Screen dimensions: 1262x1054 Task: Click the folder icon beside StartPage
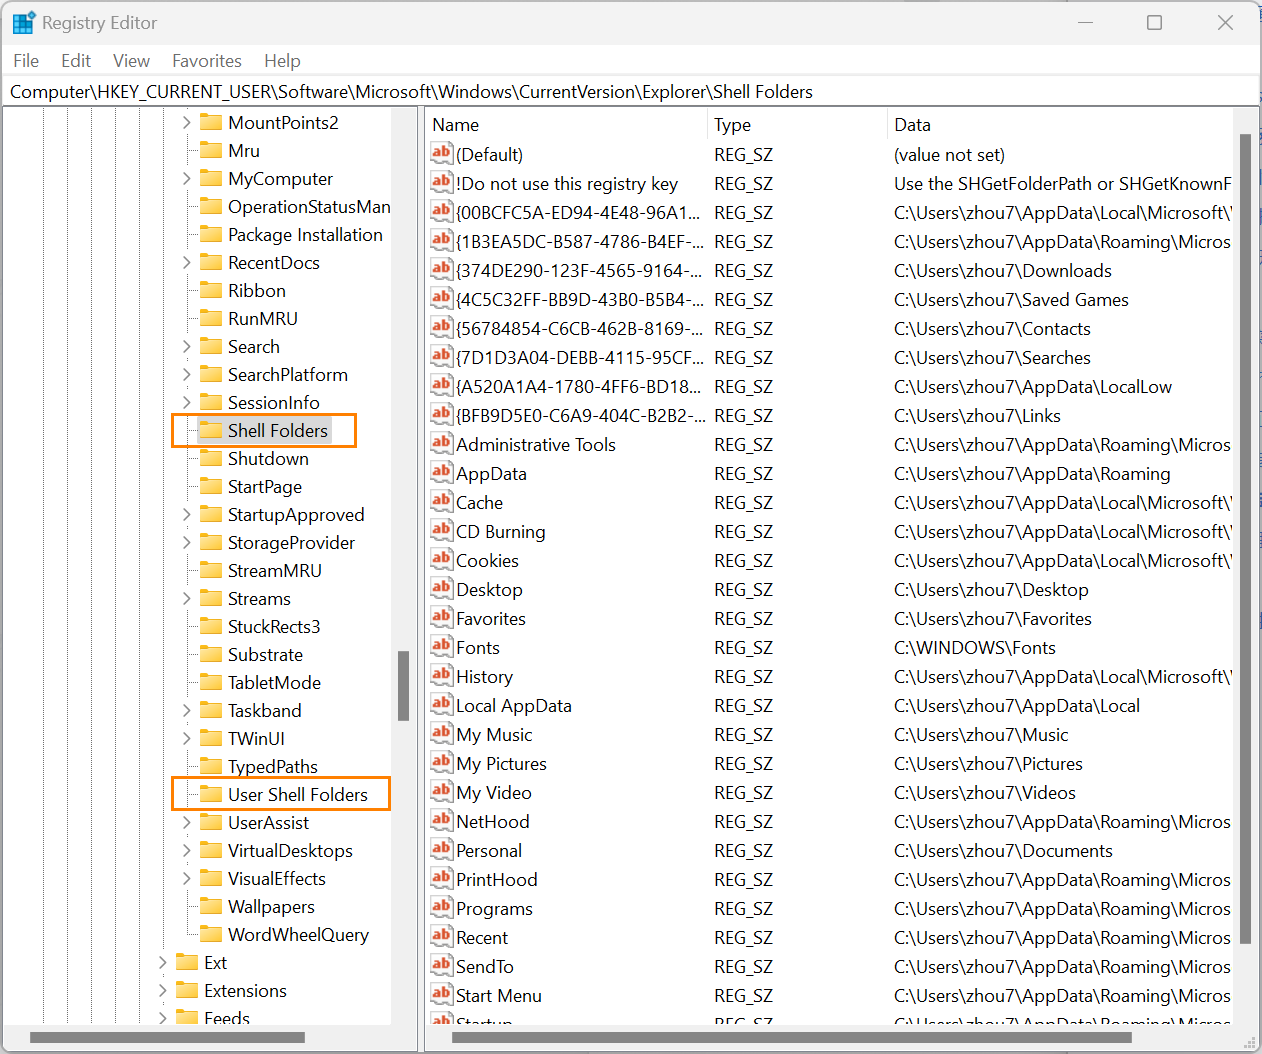tap(211, 486)
